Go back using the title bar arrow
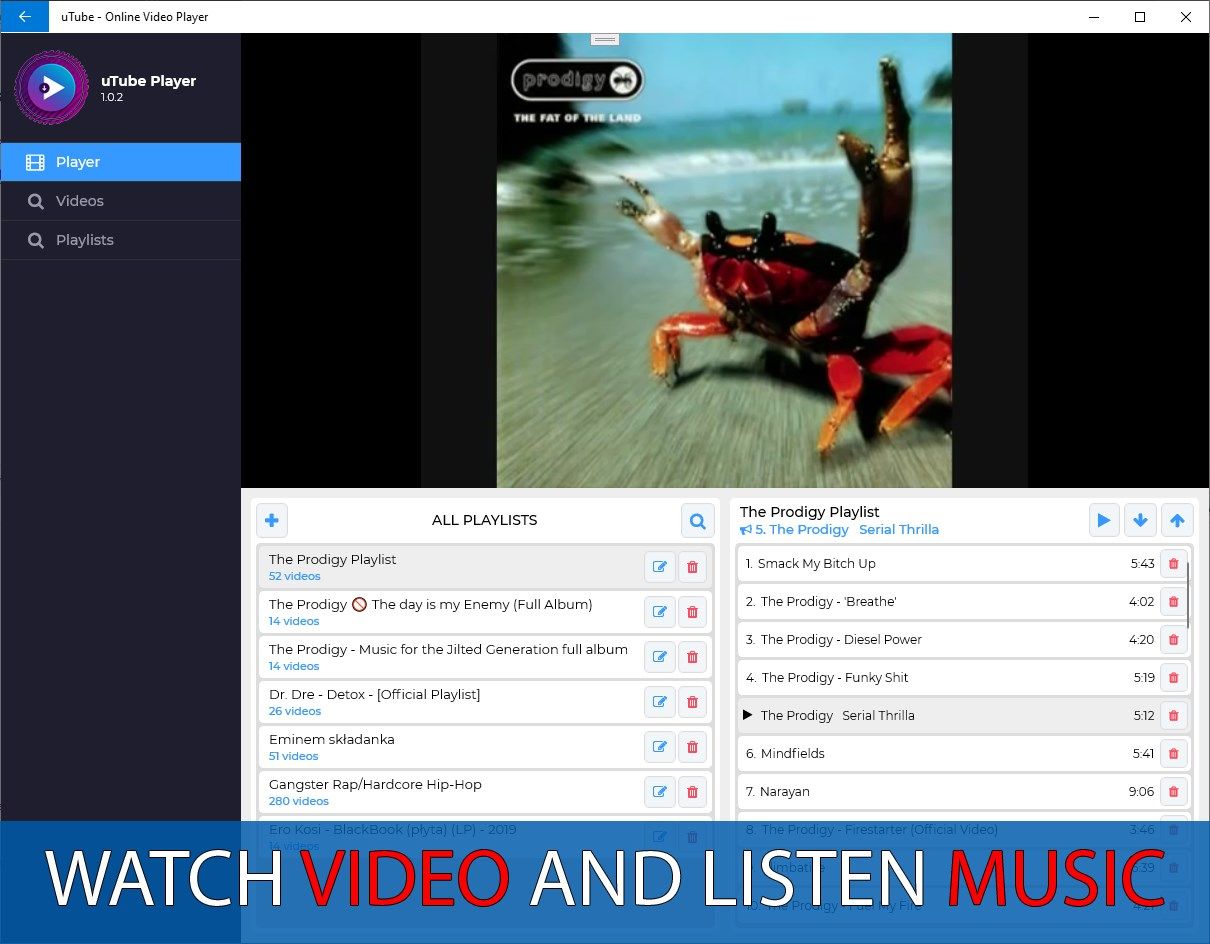The height and width of the screenshot is (944, 1210). 24,17
